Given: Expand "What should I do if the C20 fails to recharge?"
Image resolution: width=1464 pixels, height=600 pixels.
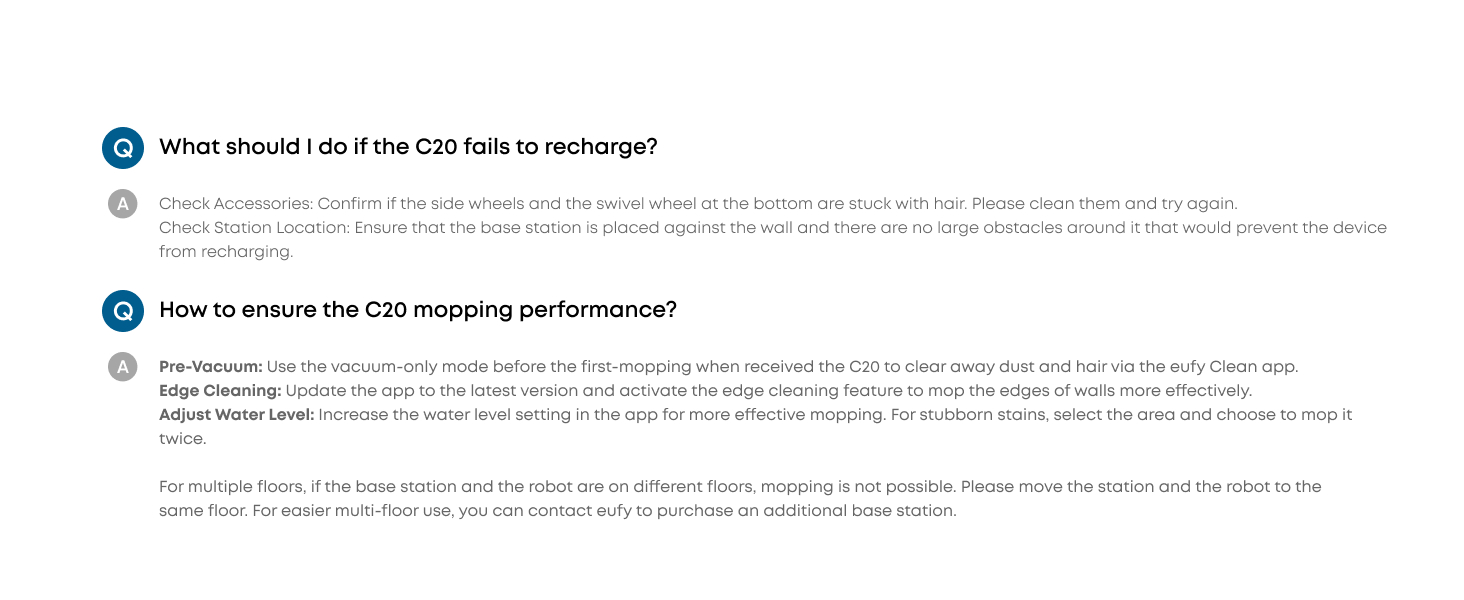Looking at the screenshot, I should click(408, 147).
